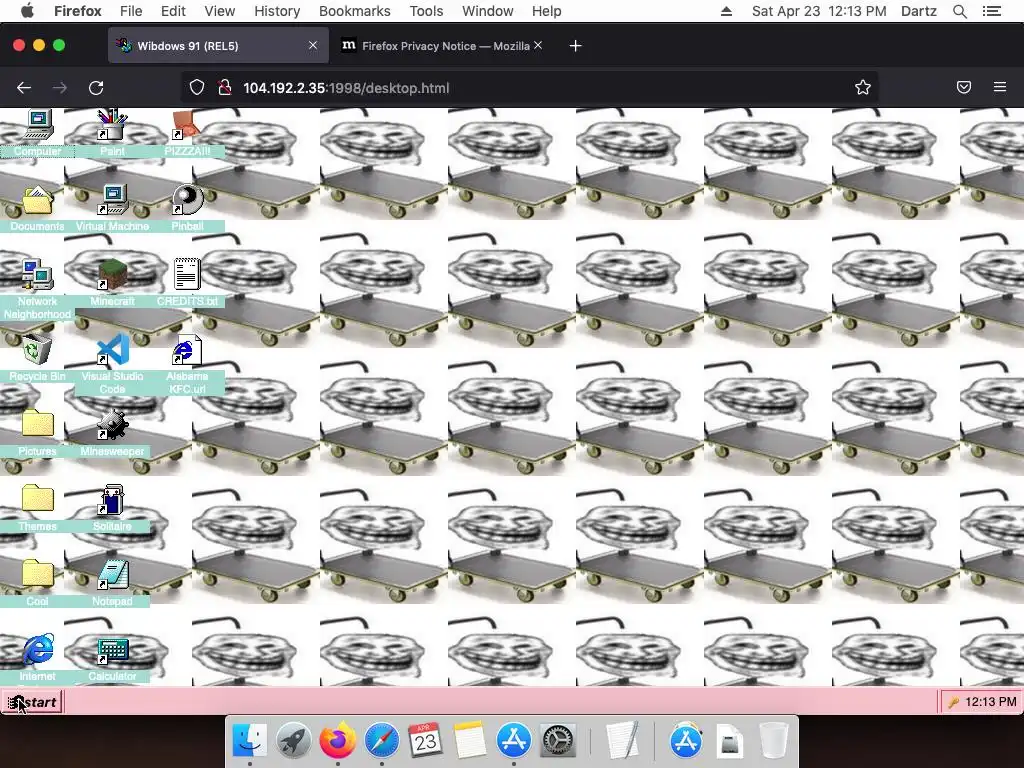Open the Pictures folder icon

(38, 425)
